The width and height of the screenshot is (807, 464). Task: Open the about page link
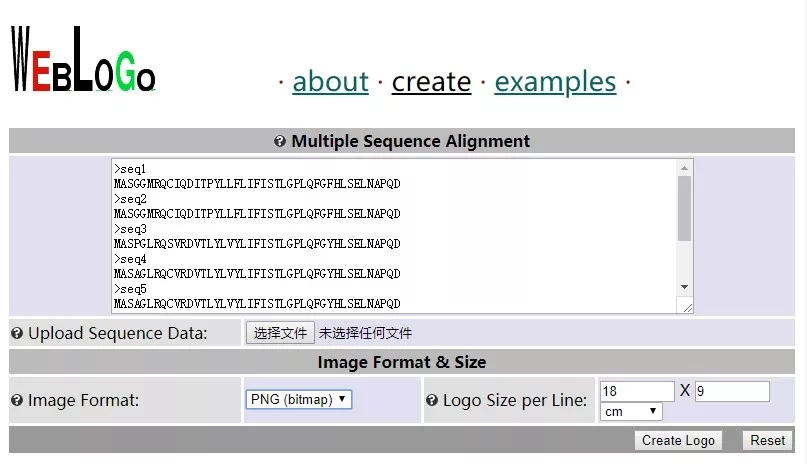[x=330, y=82]
